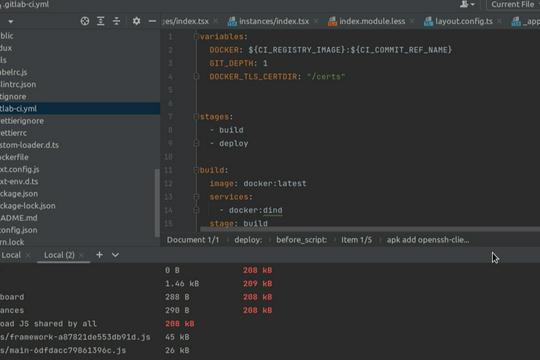Screen dimensions: 540x360
Task: Collapse the build block fold marker
Action: click(196, 170)
